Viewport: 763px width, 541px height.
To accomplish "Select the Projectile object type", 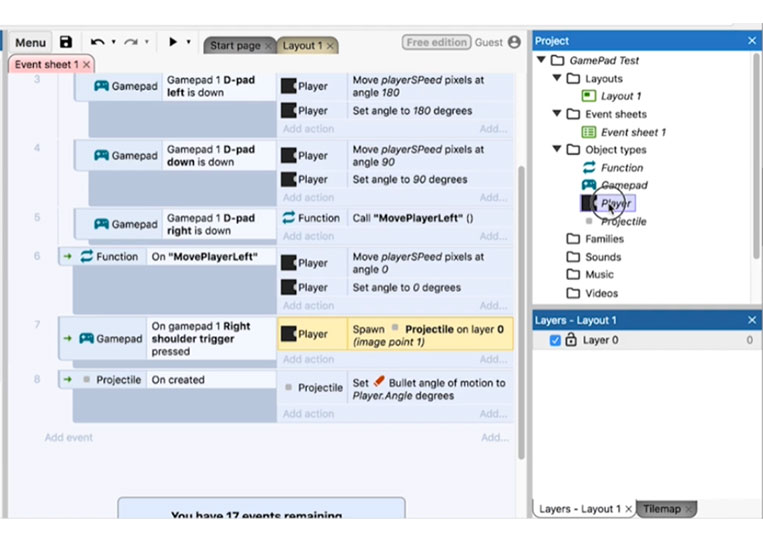I will point(624,222).
